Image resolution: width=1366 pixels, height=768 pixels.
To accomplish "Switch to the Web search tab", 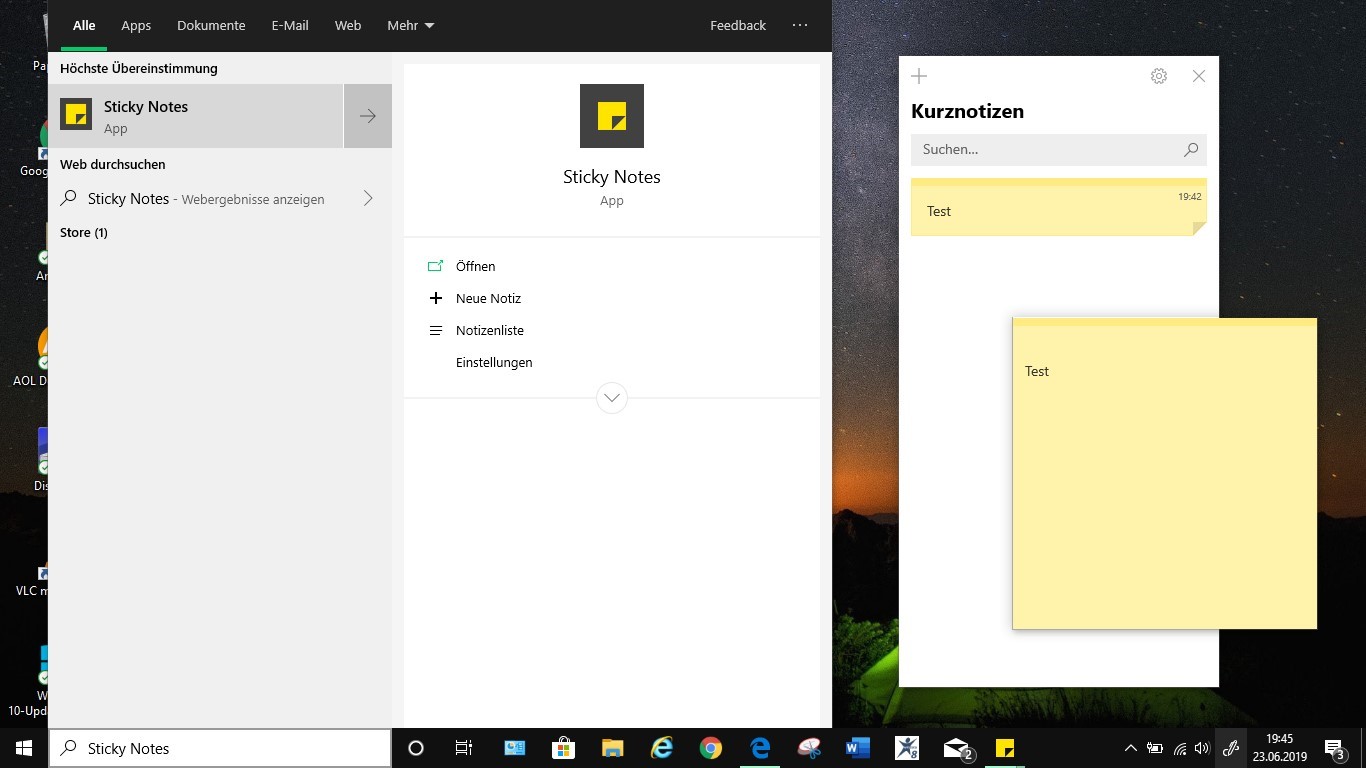I will click(x=348, y=25).
